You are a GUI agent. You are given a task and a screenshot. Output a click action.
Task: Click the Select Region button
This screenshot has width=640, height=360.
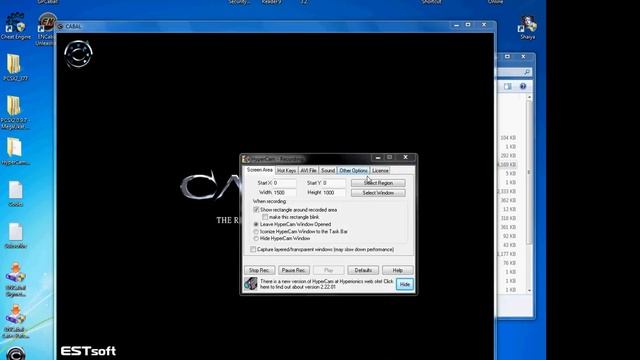[x=378, y=183]
